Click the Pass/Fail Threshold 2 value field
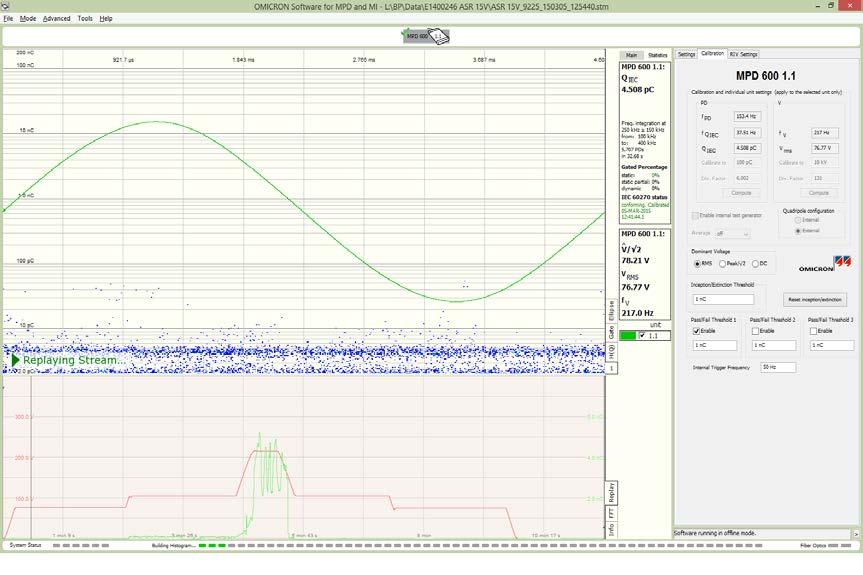This screenshot has height=575, width=863. [x=774, y=345]
